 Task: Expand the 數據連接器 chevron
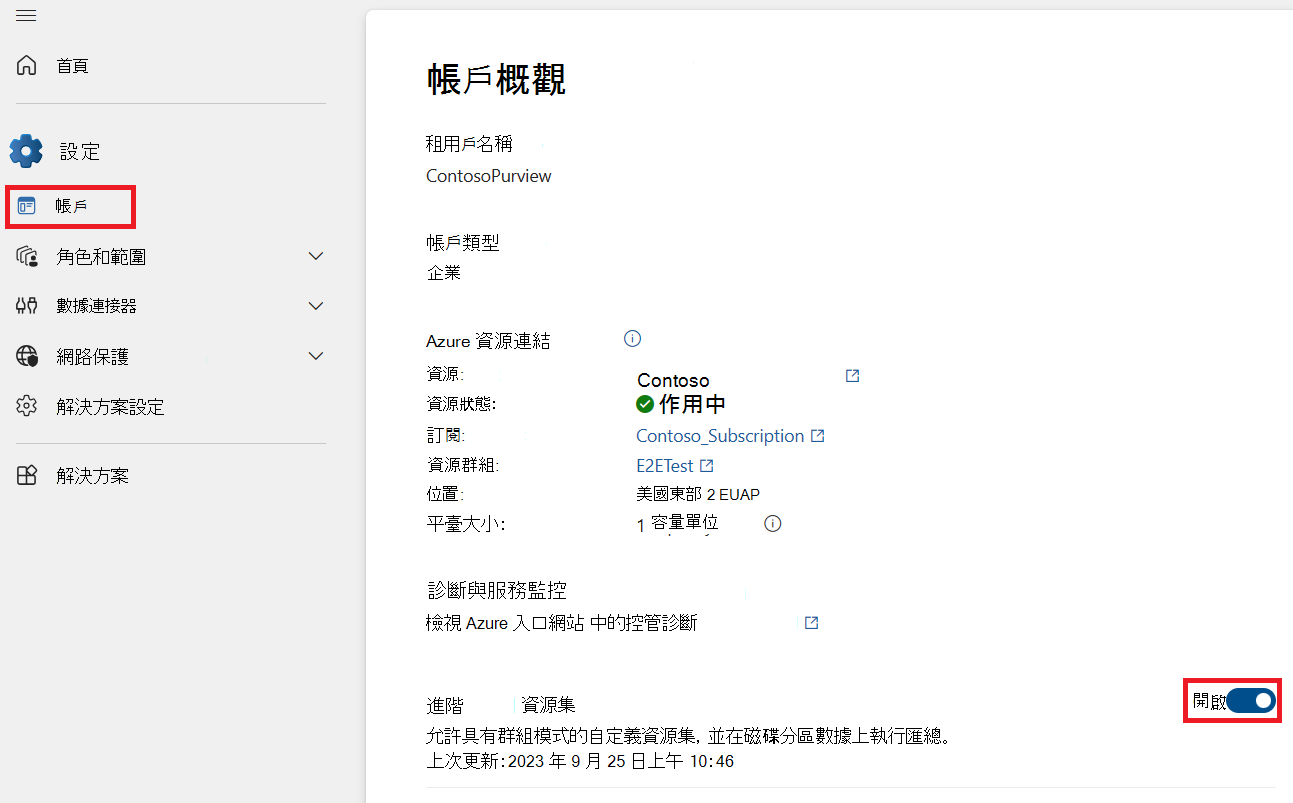click(316, 305)
